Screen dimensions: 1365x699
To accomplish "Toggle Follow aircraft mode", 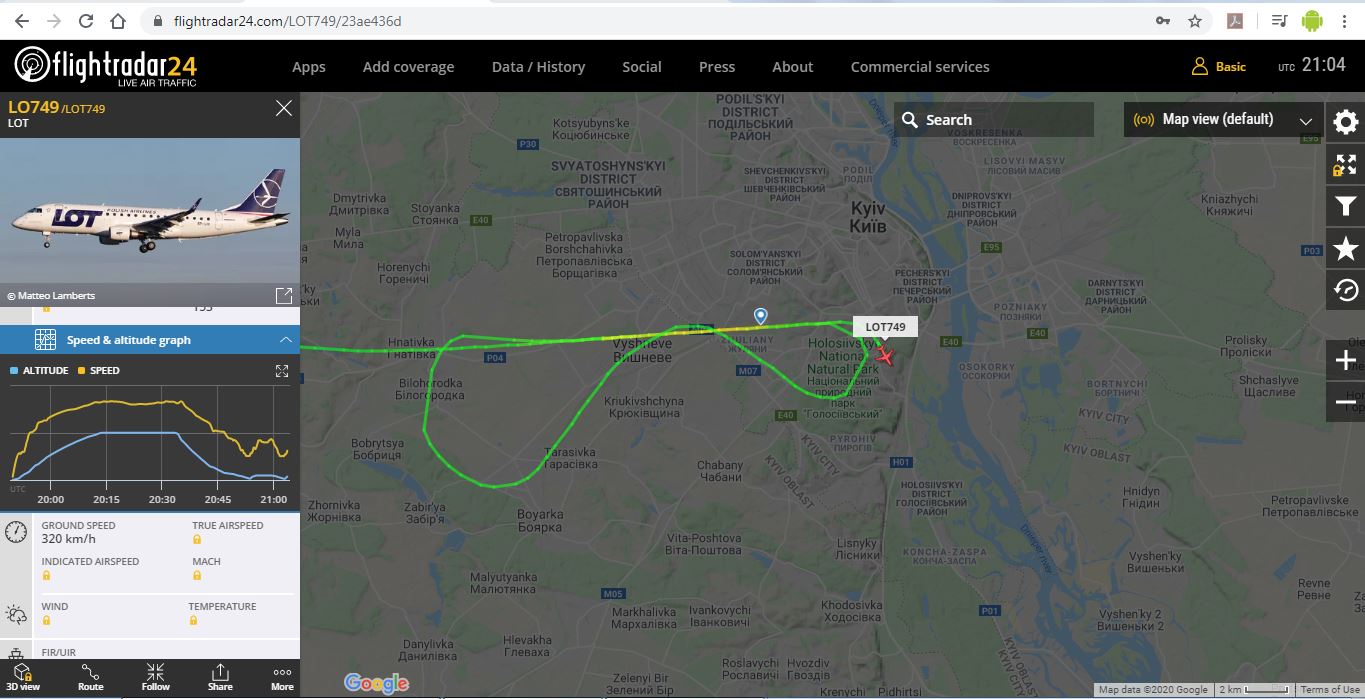I will [x=155, y=677].
